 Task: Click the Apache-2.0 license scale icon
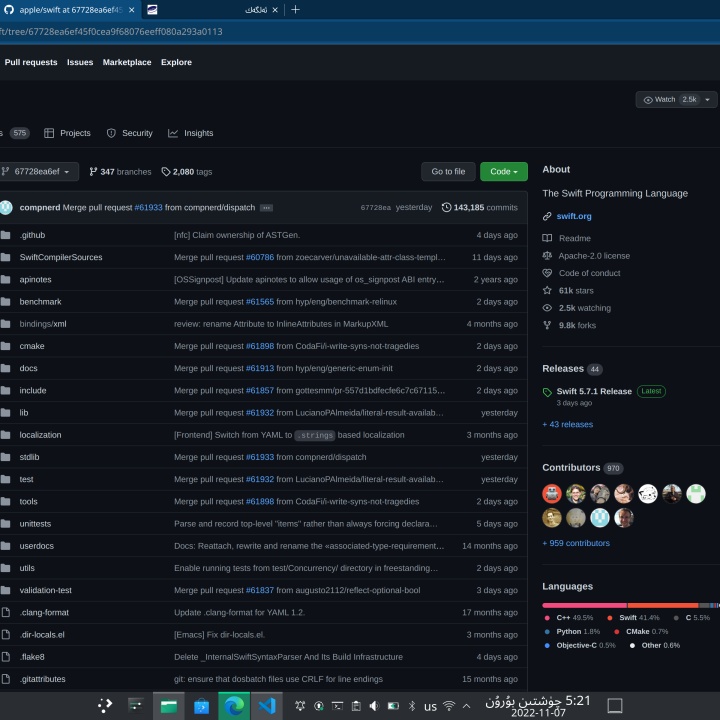[x=547, y=256]
